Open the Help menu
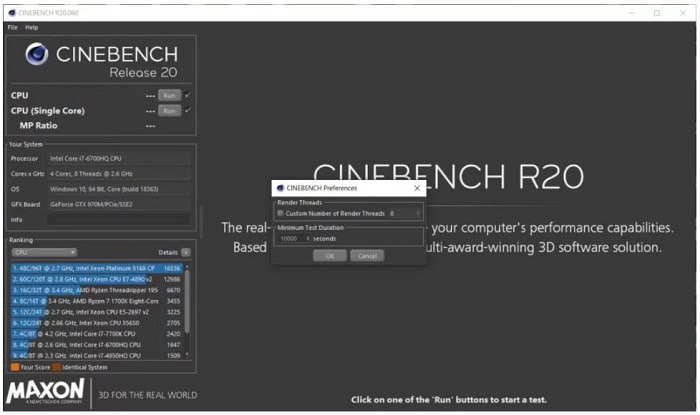 (32, 28)
